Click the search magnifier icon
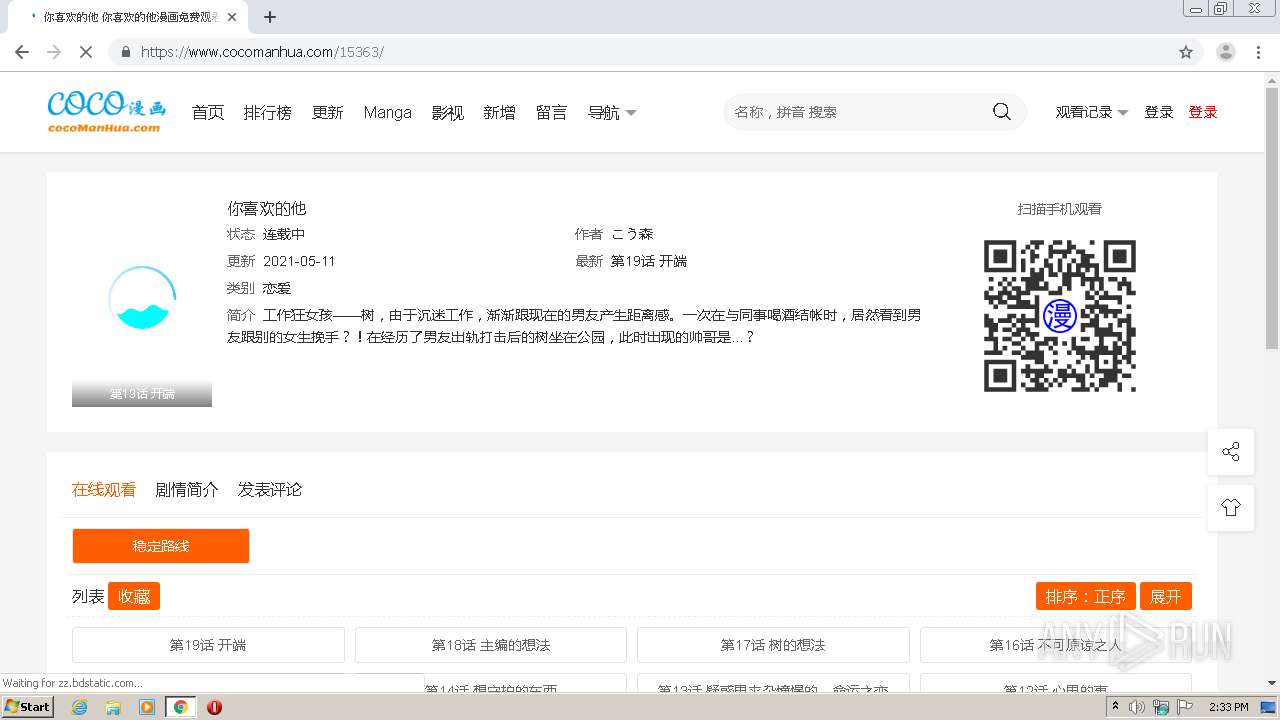The height and width of the screenshot is (720, 1280). point(1002,112)
